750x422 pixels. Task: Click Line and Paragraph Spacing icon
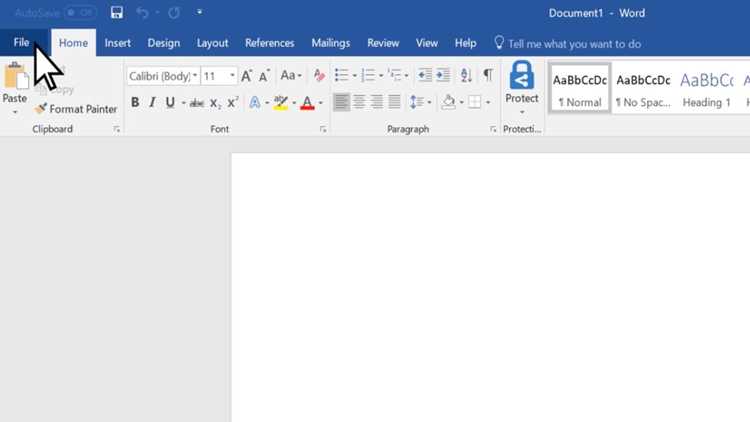[417, 102]
